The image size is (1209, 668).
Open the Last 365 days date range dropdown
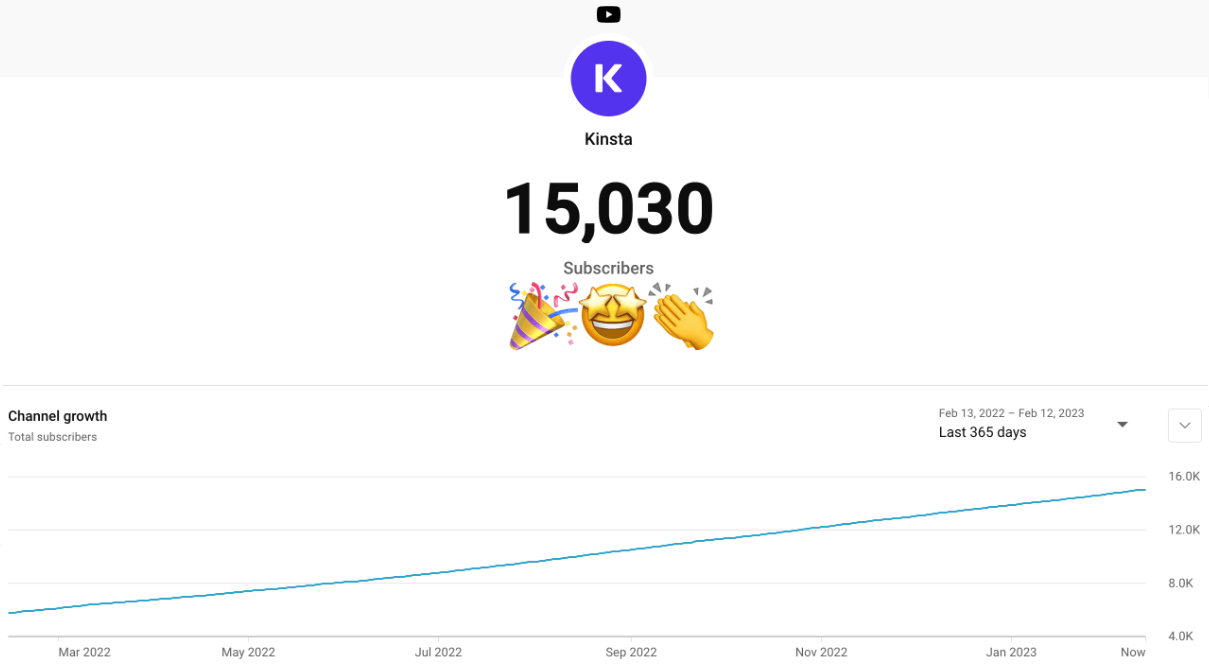982,432
